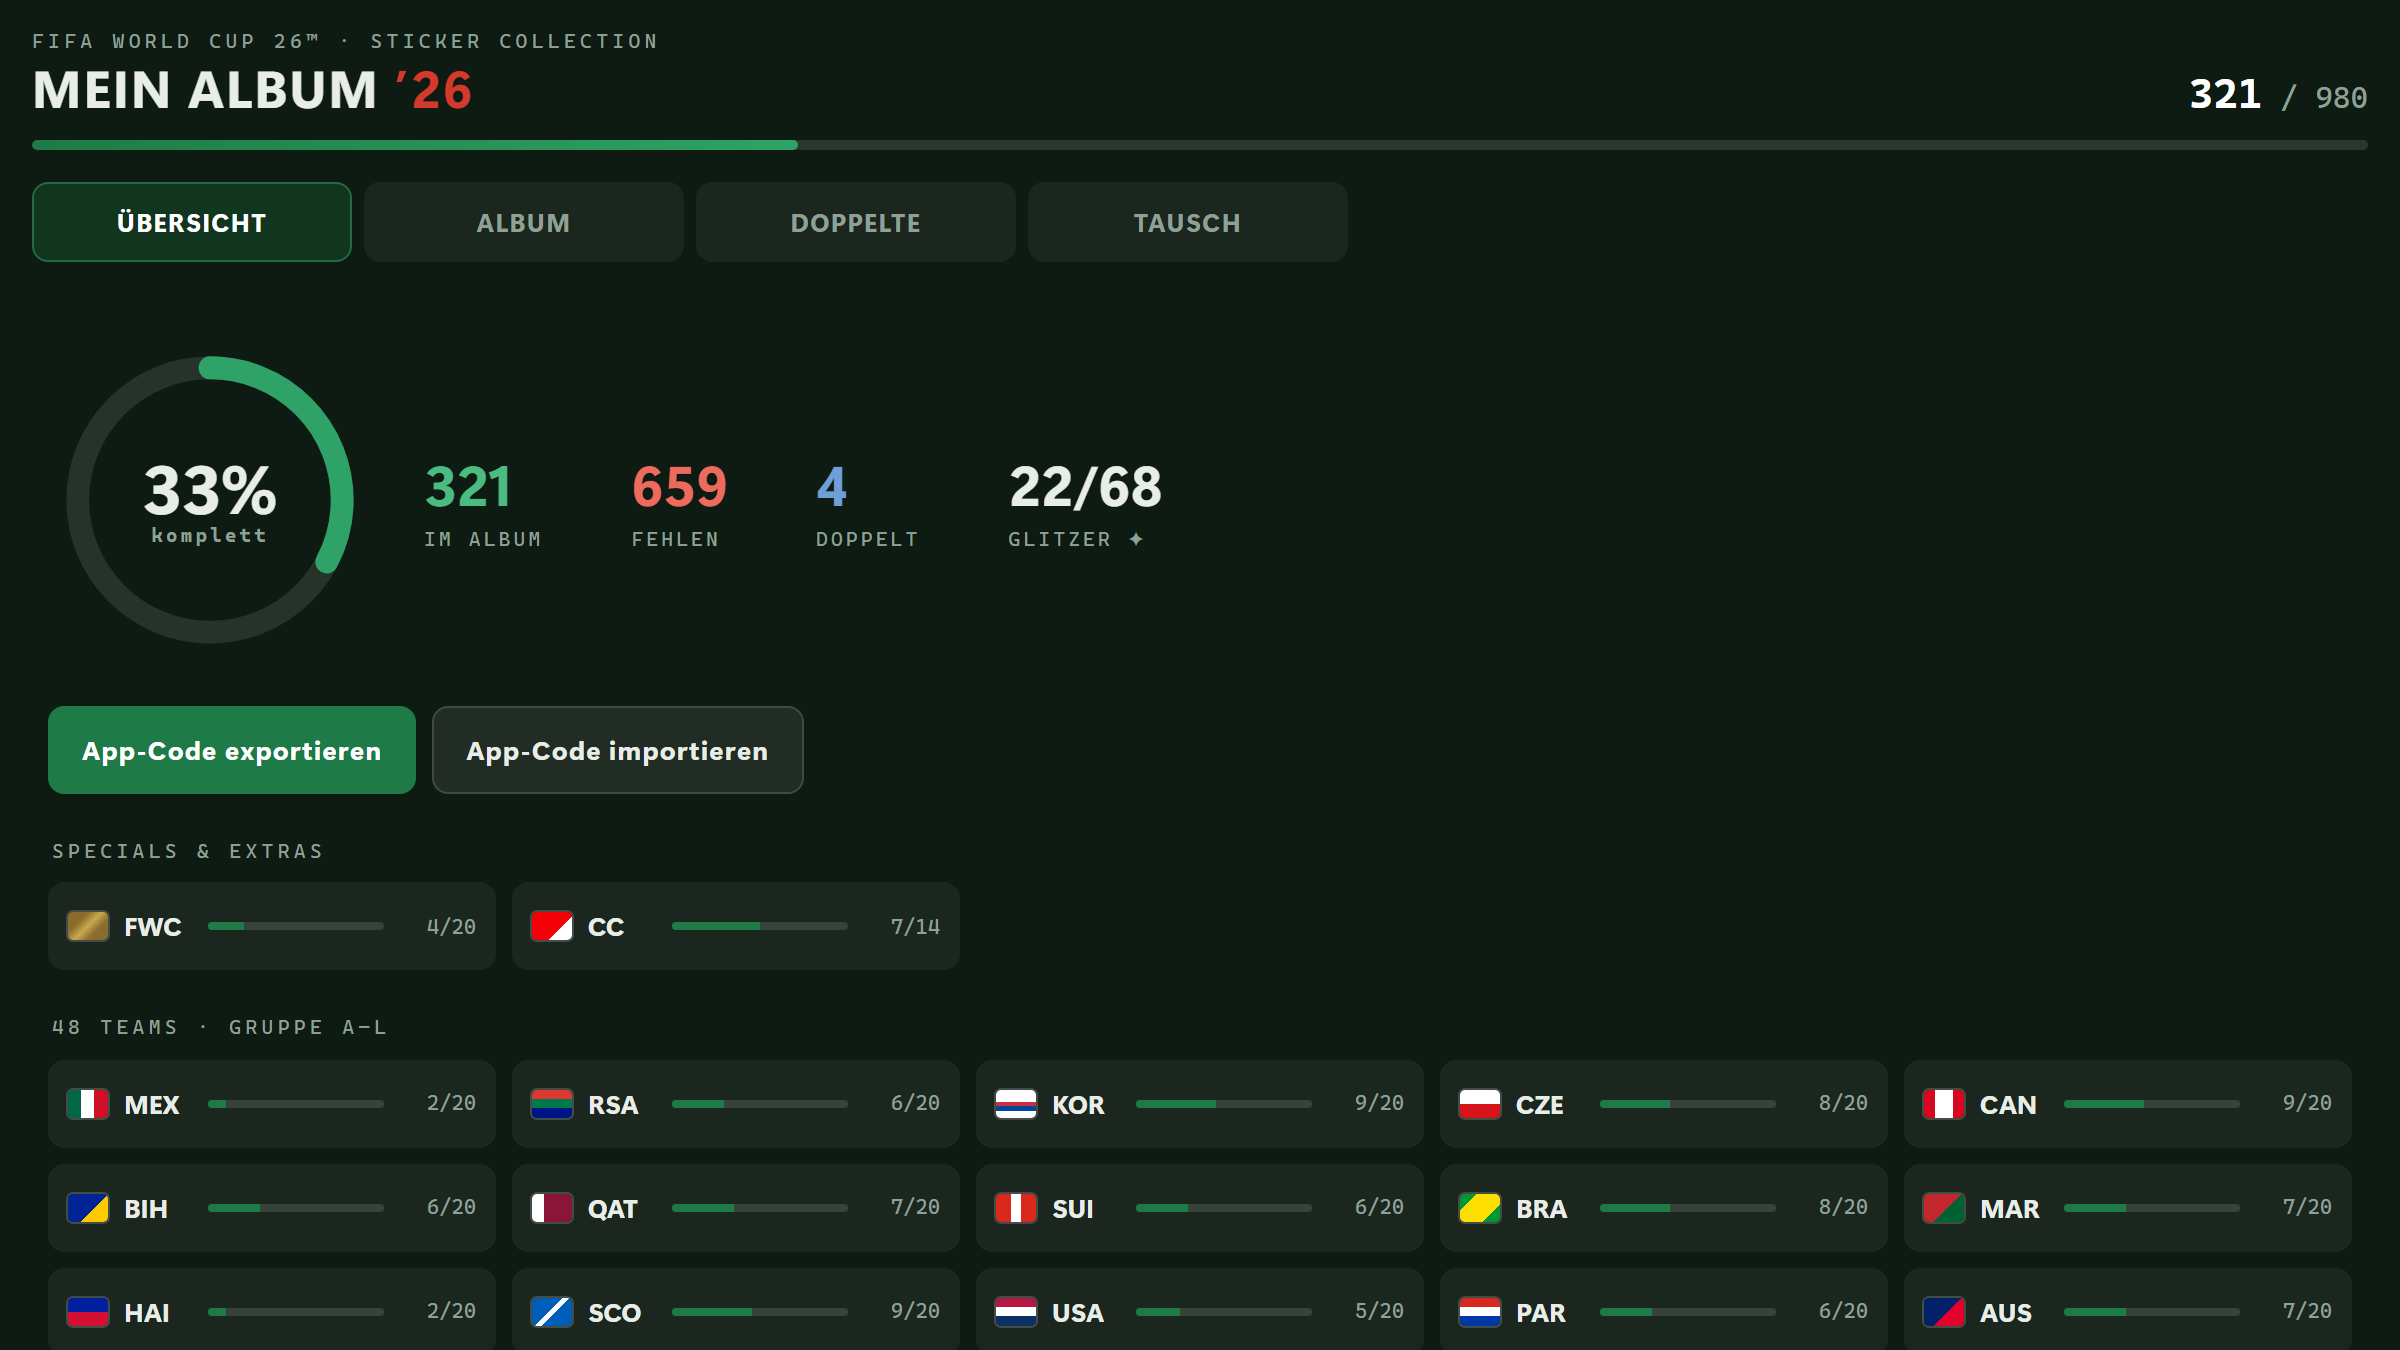Click the RSA flag icon
2400x1350 pixels.
click(552, 1104)
